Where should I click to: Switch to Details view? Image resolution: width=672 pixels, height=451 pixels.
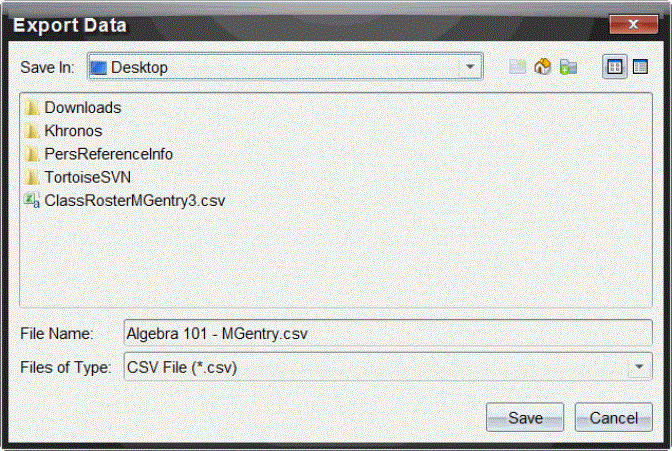(640, 67)
